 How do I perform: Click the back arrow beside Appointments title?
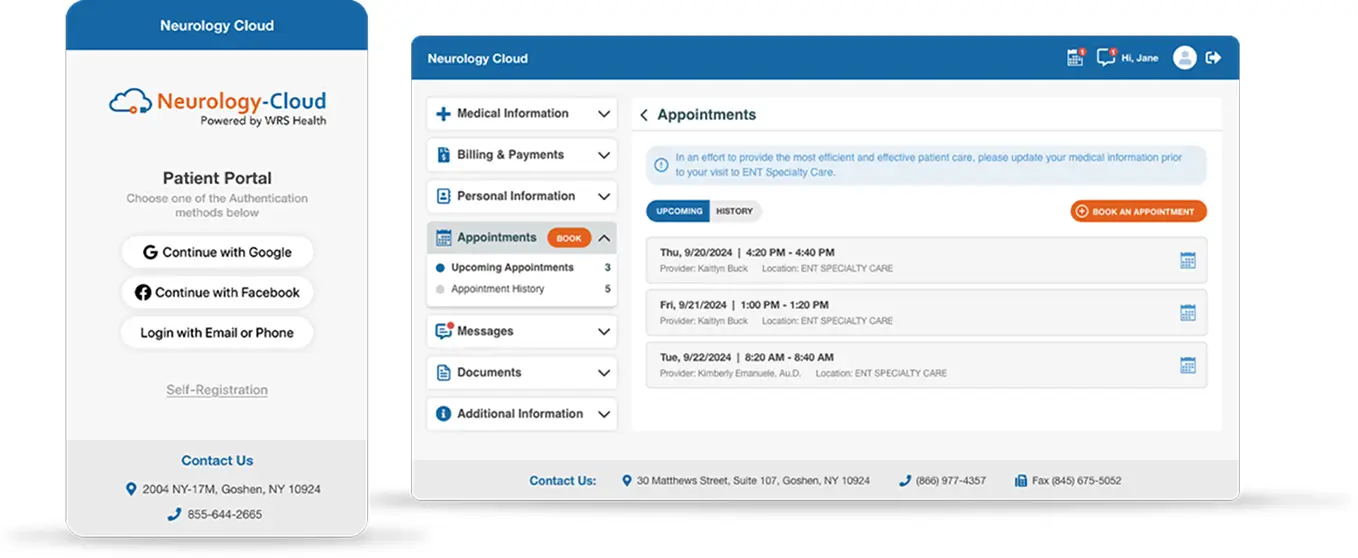tap(644, 115)
